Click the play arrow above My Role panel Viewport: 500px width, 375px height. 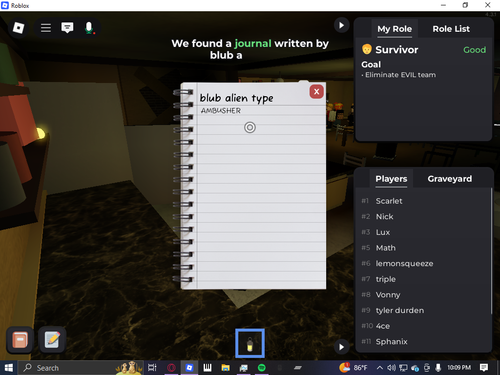[341, 25]
